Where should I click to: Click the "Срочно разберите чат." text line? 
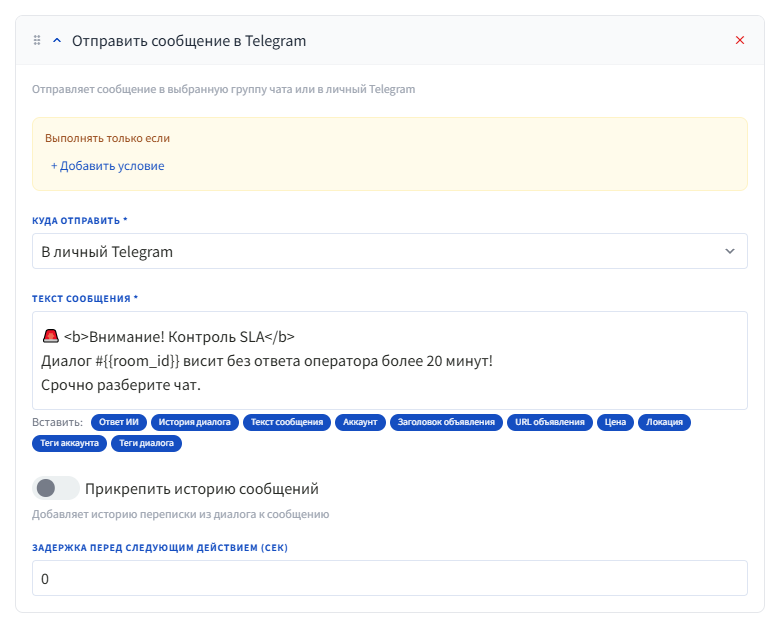tap(121, 385)
